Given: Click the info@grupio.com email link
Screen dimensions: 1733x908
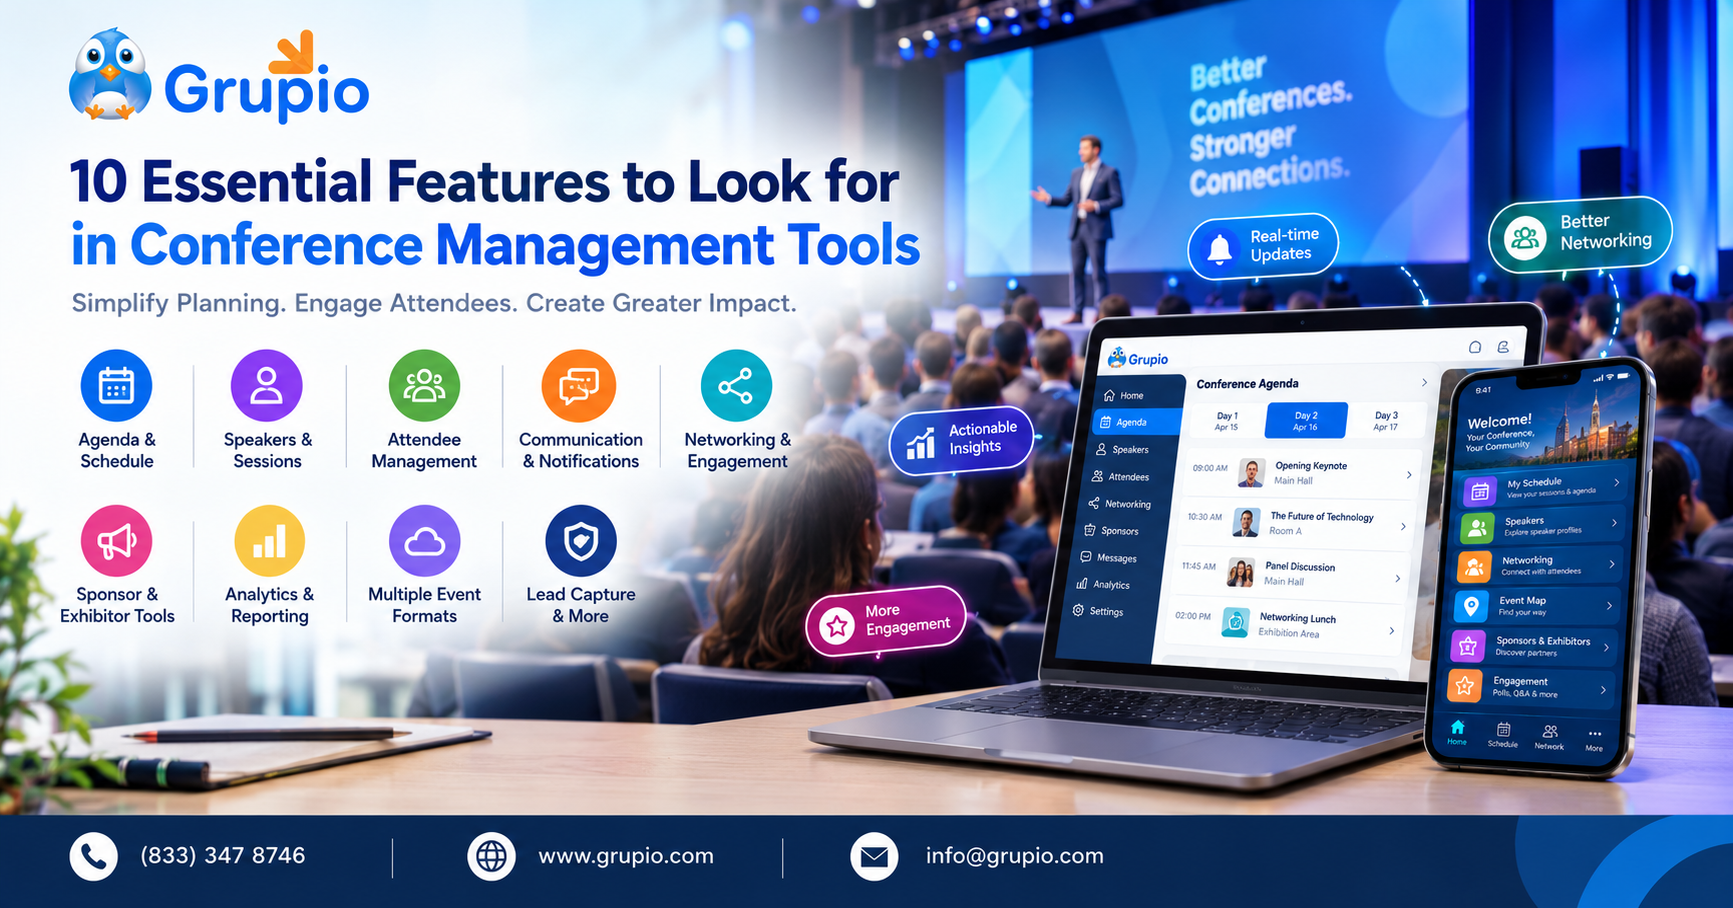Looking at the screenshot, I should [x=1015, y=856].
